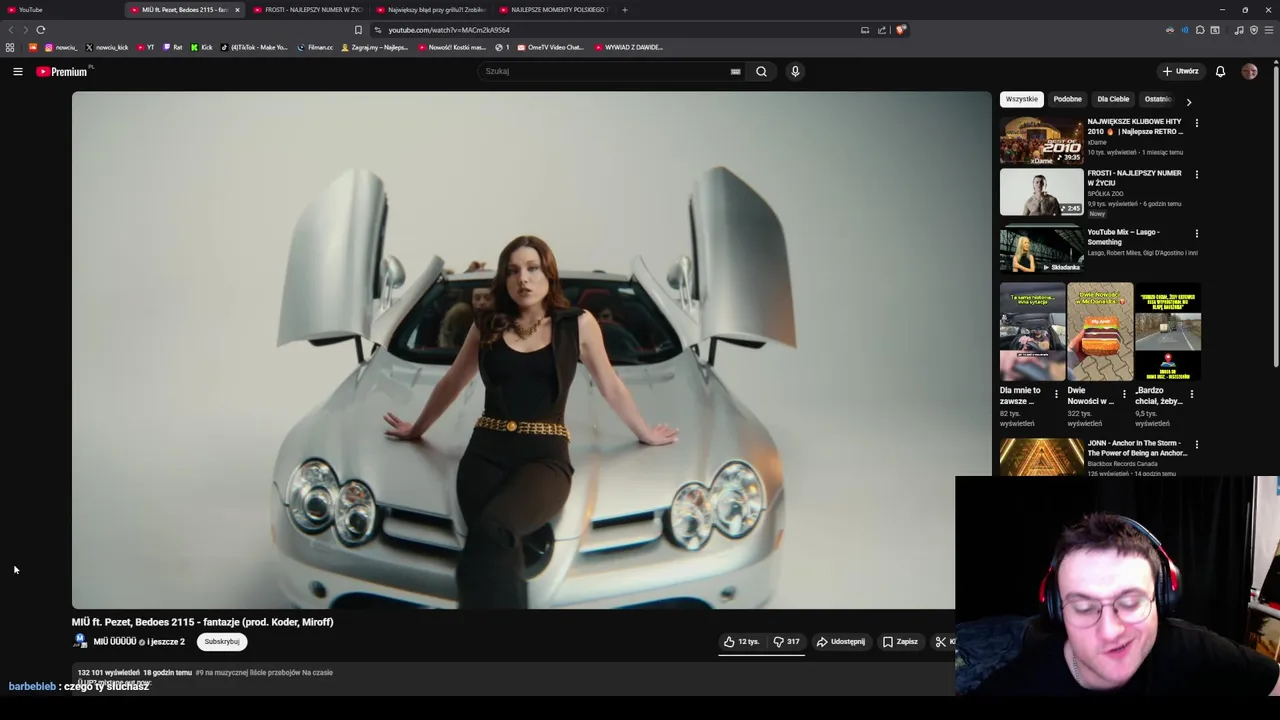Image resolution: width=1280 pixels, height=720 pixels.
Task: Click the main video player to pause
Action: [x=531, y=350]
